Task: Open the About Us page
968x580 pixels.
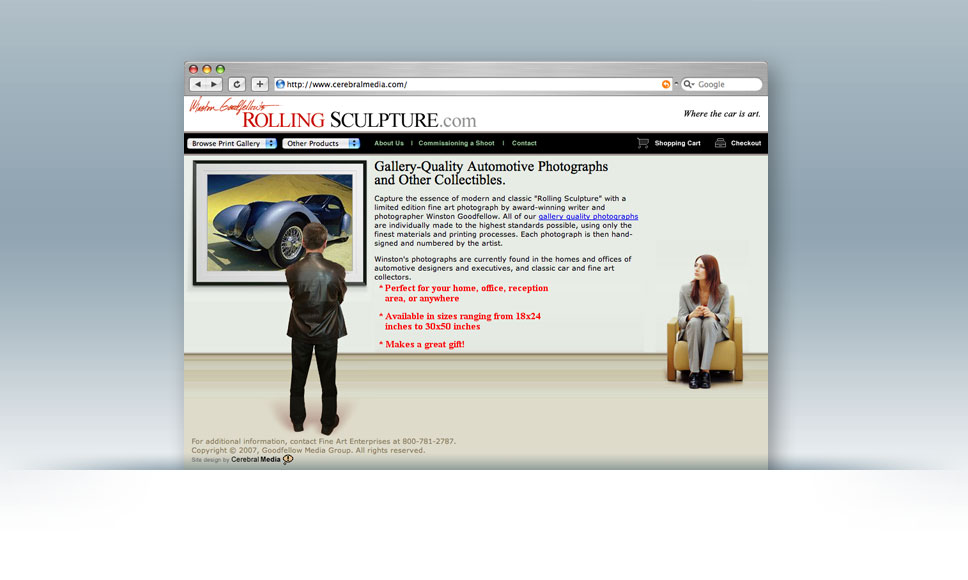Action: point(389,143)
